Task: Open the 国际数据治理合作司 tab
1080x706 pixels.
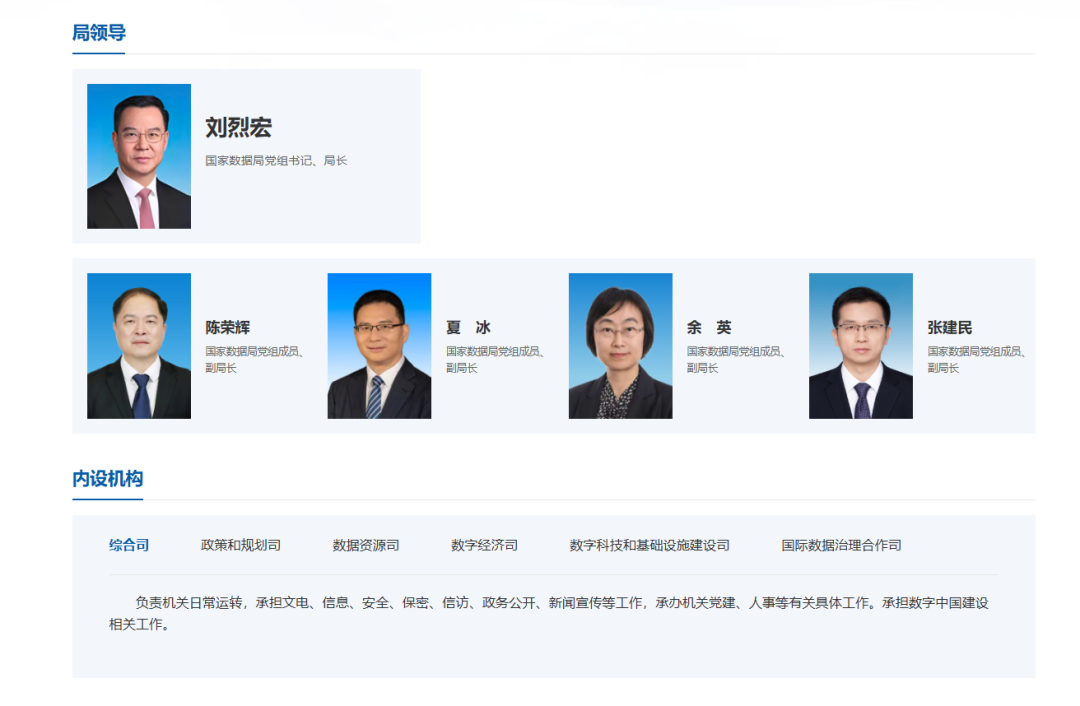Action: (x=841, y=545)
